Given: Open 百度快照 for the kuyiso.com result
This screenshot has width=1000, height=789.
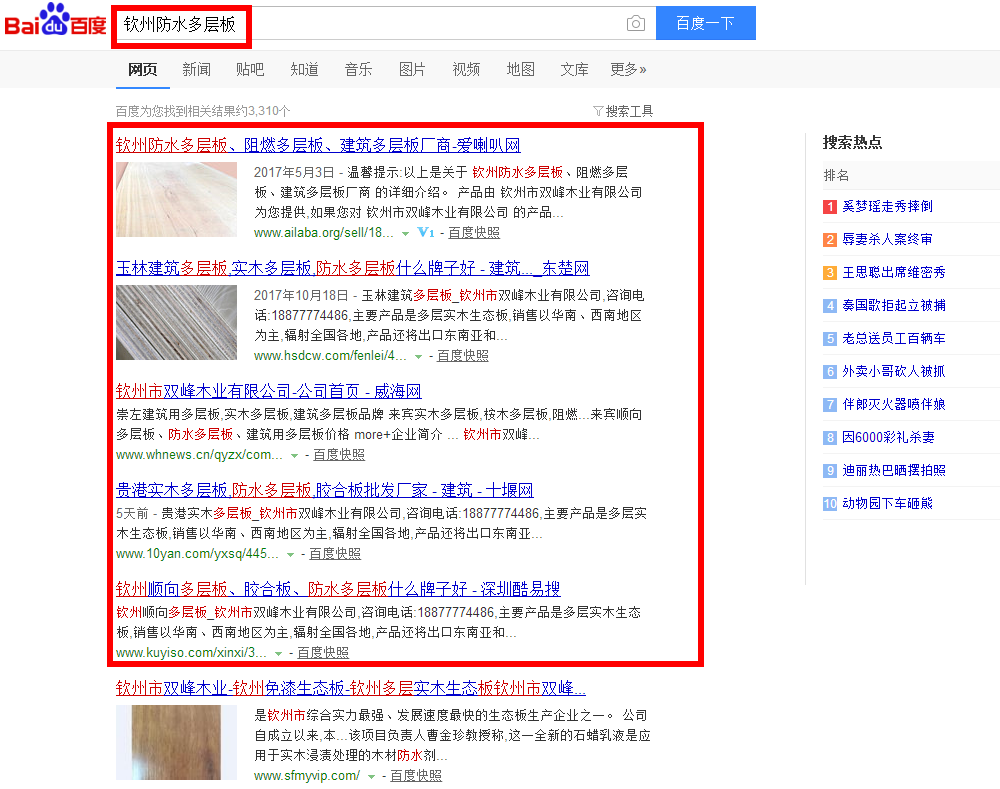Looking at the screenshot, I should coord(323,653).
